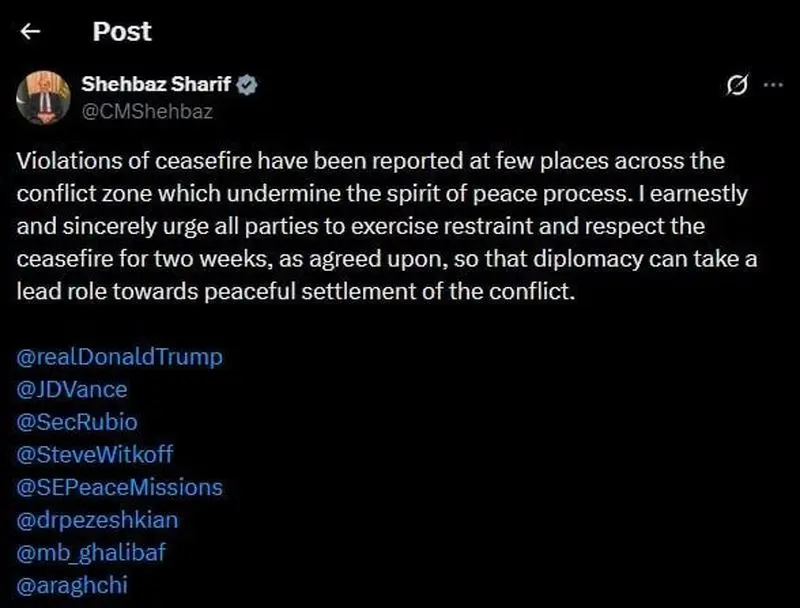The height and width of the screenshot is (608, 800).
Task: Click the word "Violations" starting the post
Action: [x=62, y=161]
